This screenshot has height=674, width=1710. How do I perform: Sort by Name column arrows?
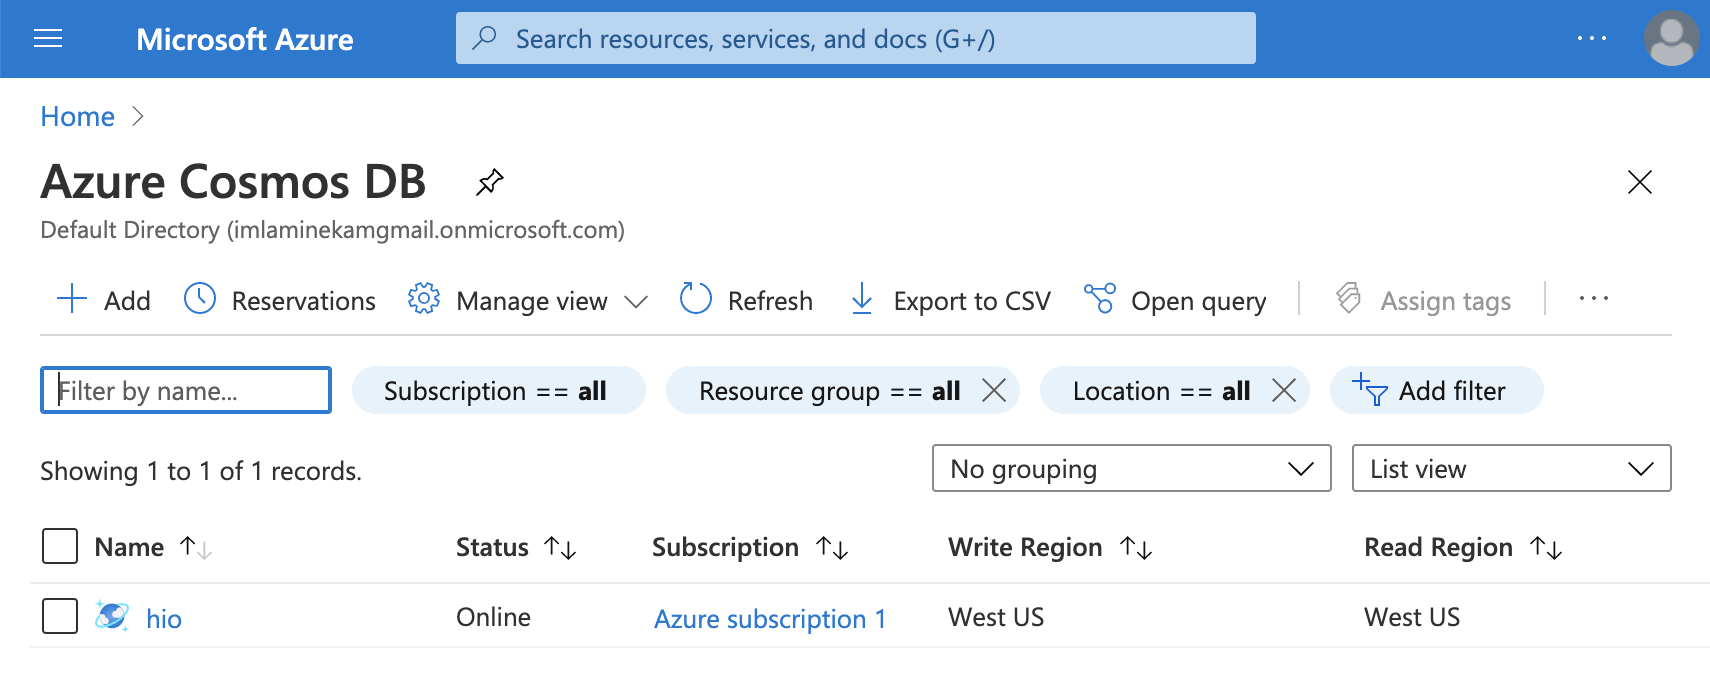point(195,548)
